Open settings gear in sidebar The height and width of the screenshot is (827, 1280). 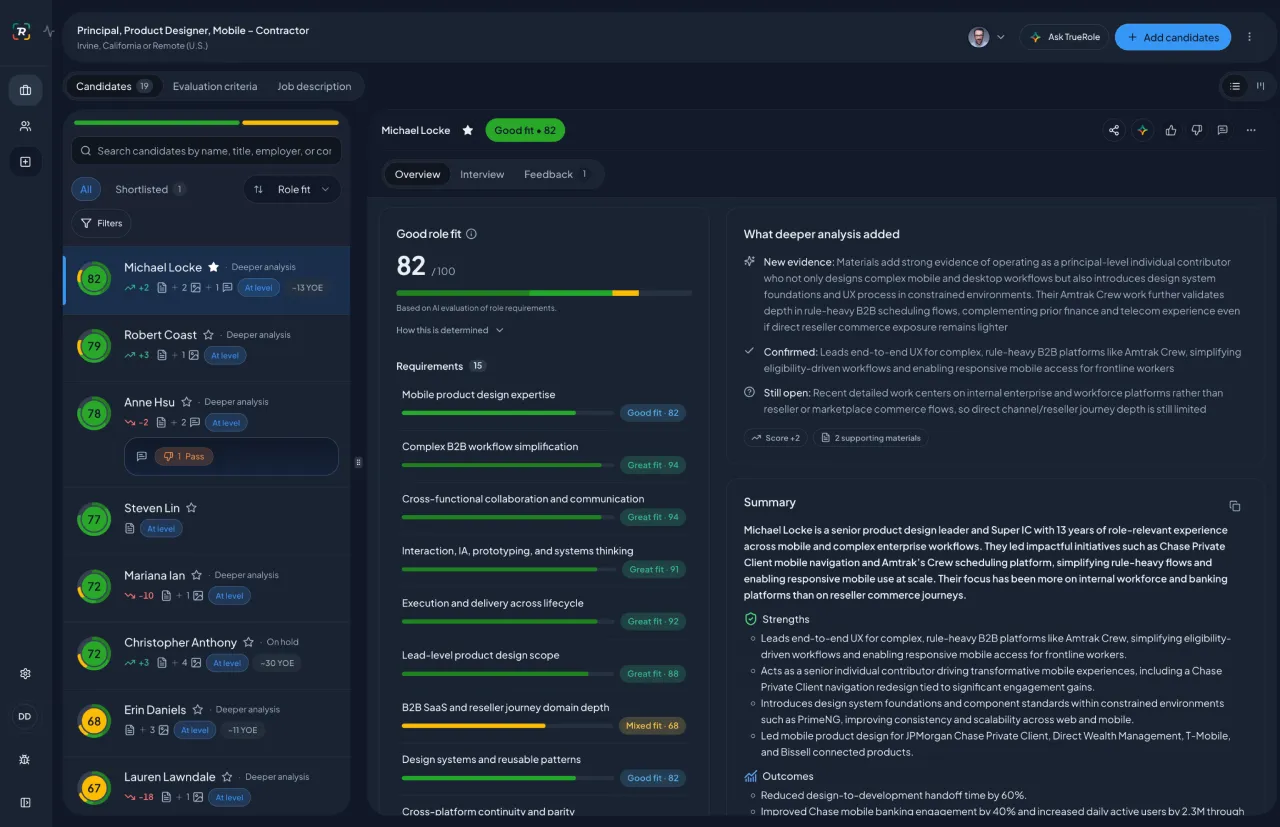click(25, 673)
